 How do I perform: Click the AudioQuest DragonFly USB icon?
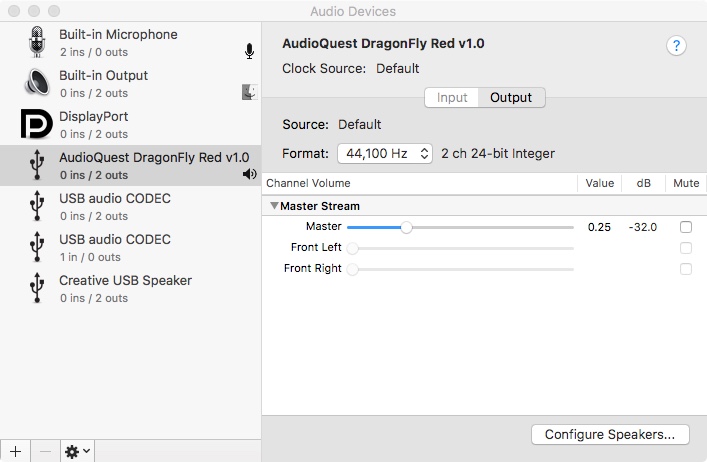(37, 165)
